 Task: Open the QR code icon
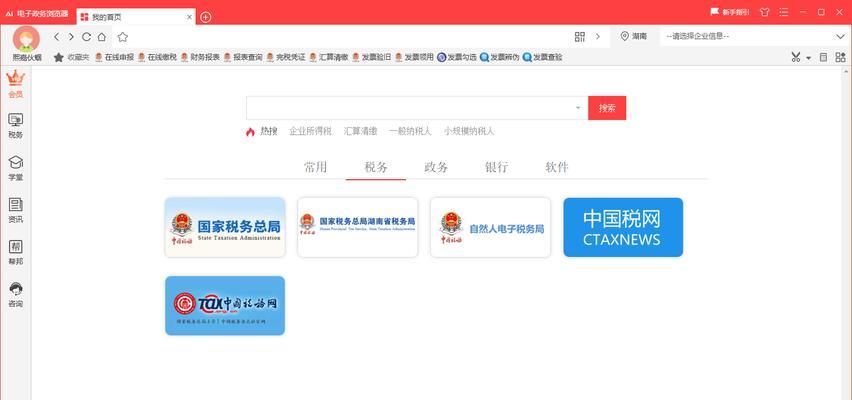(x=580, y=37)
